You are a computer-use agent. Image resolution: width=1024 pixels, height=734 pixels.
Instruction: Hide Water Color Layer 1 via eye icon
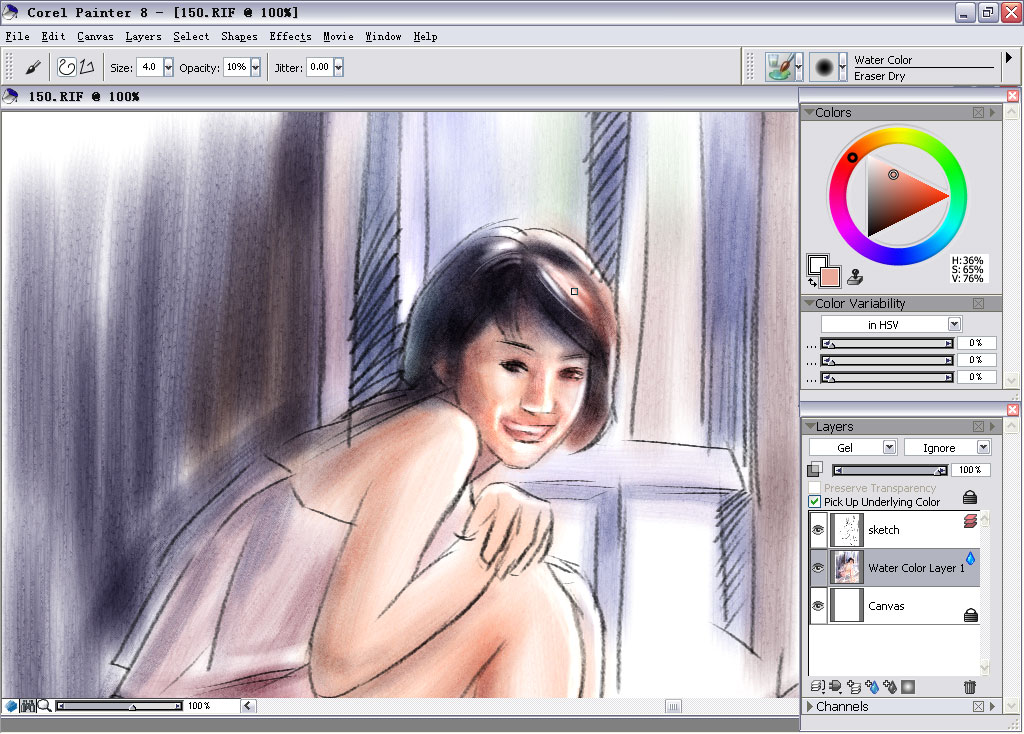pos(818,567)
